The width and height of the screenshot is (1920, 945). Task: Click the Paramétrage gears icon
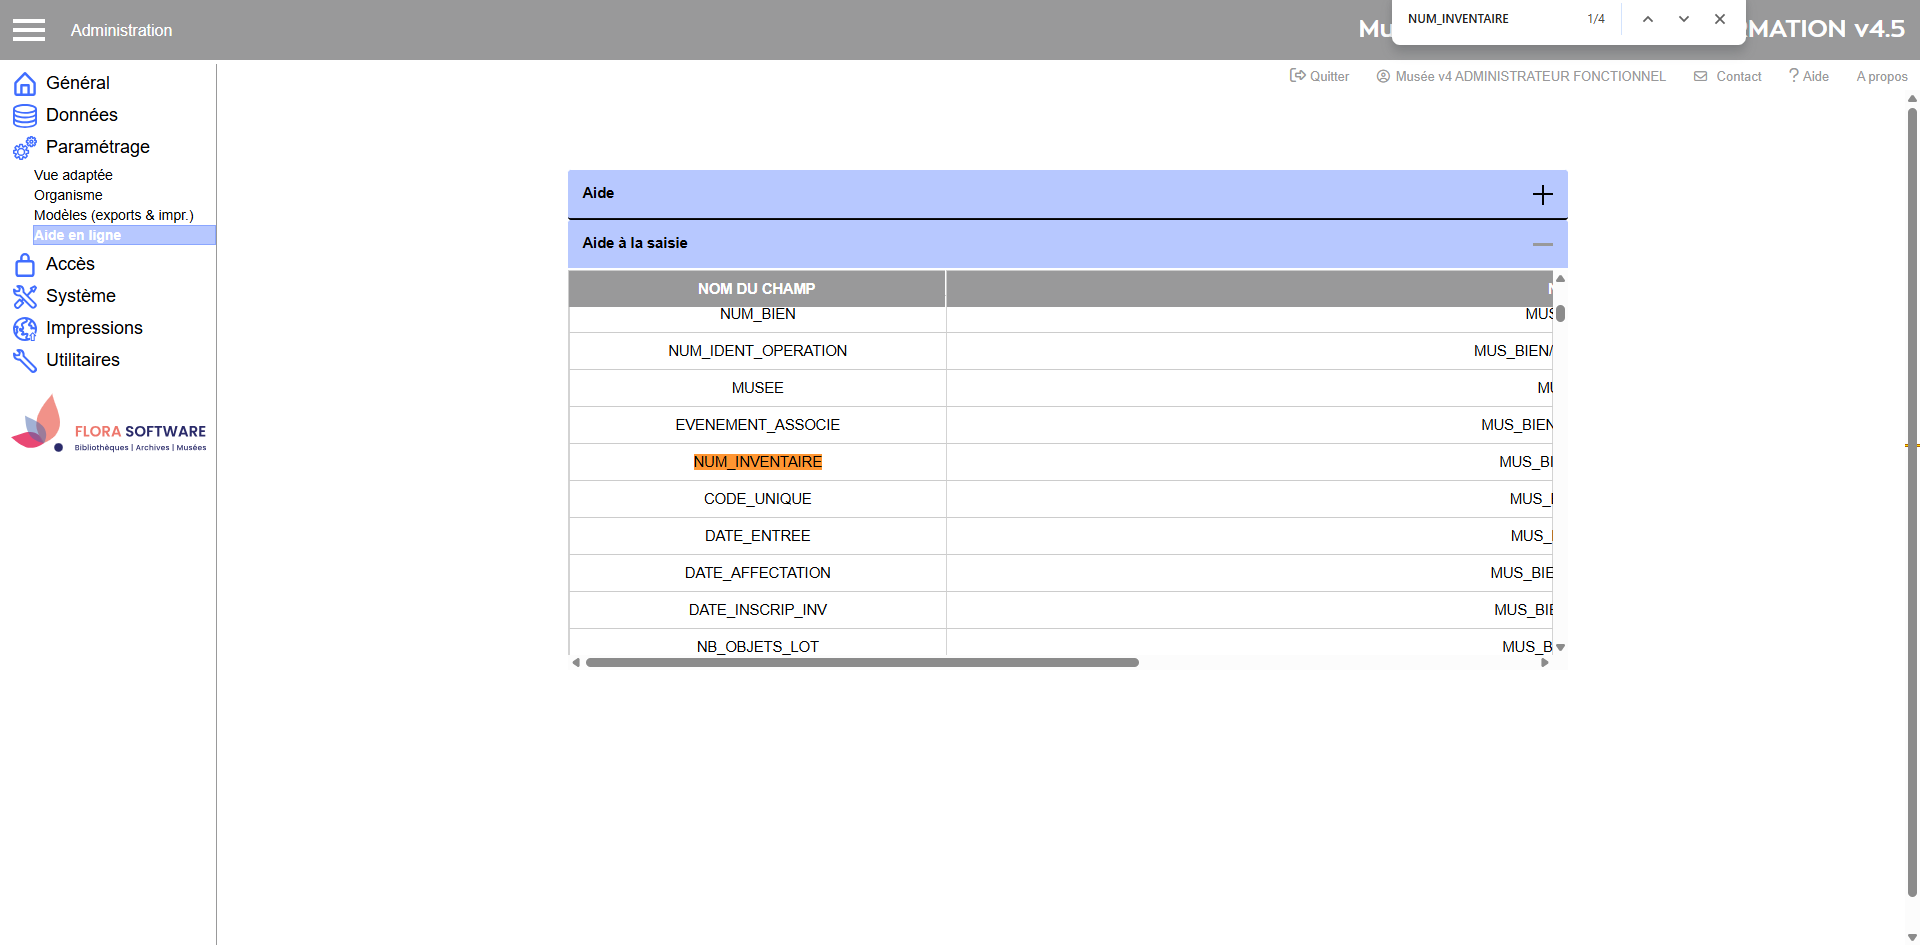point(25,148)
